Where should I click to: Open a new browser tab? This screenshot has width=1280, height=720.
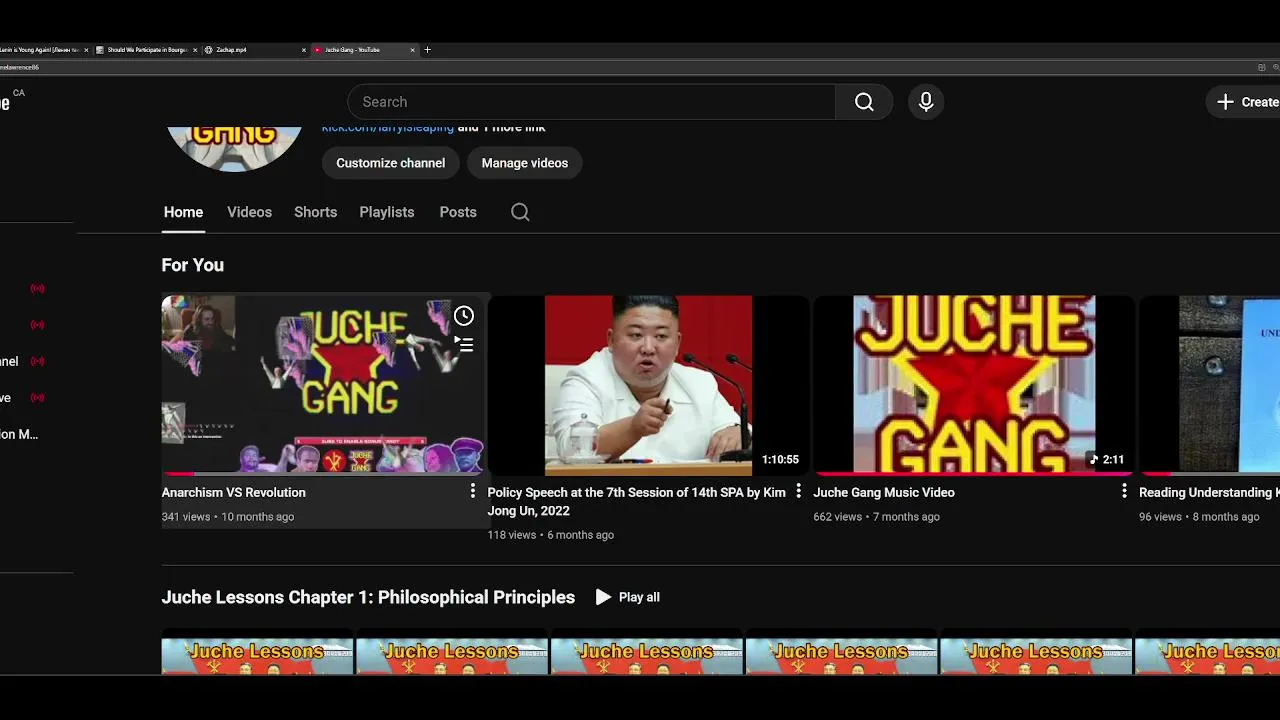point(427,50)
